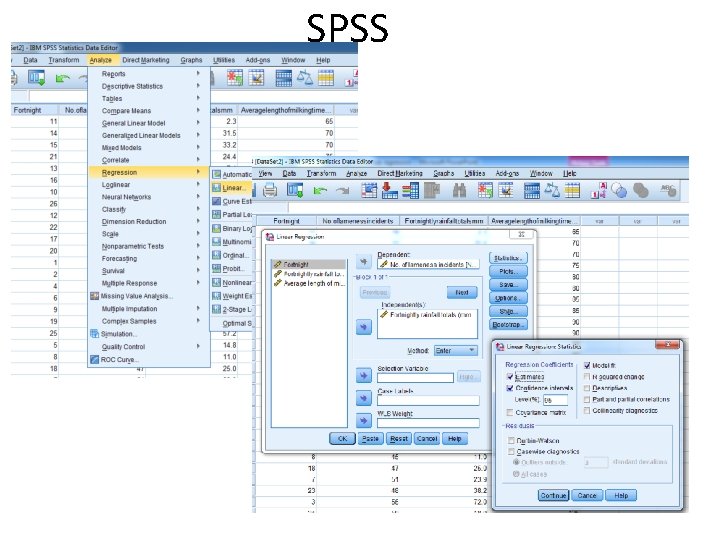Enable Collinearity diagnostics checkbox
Screen dimensions: 720x540
coord(587,411)
